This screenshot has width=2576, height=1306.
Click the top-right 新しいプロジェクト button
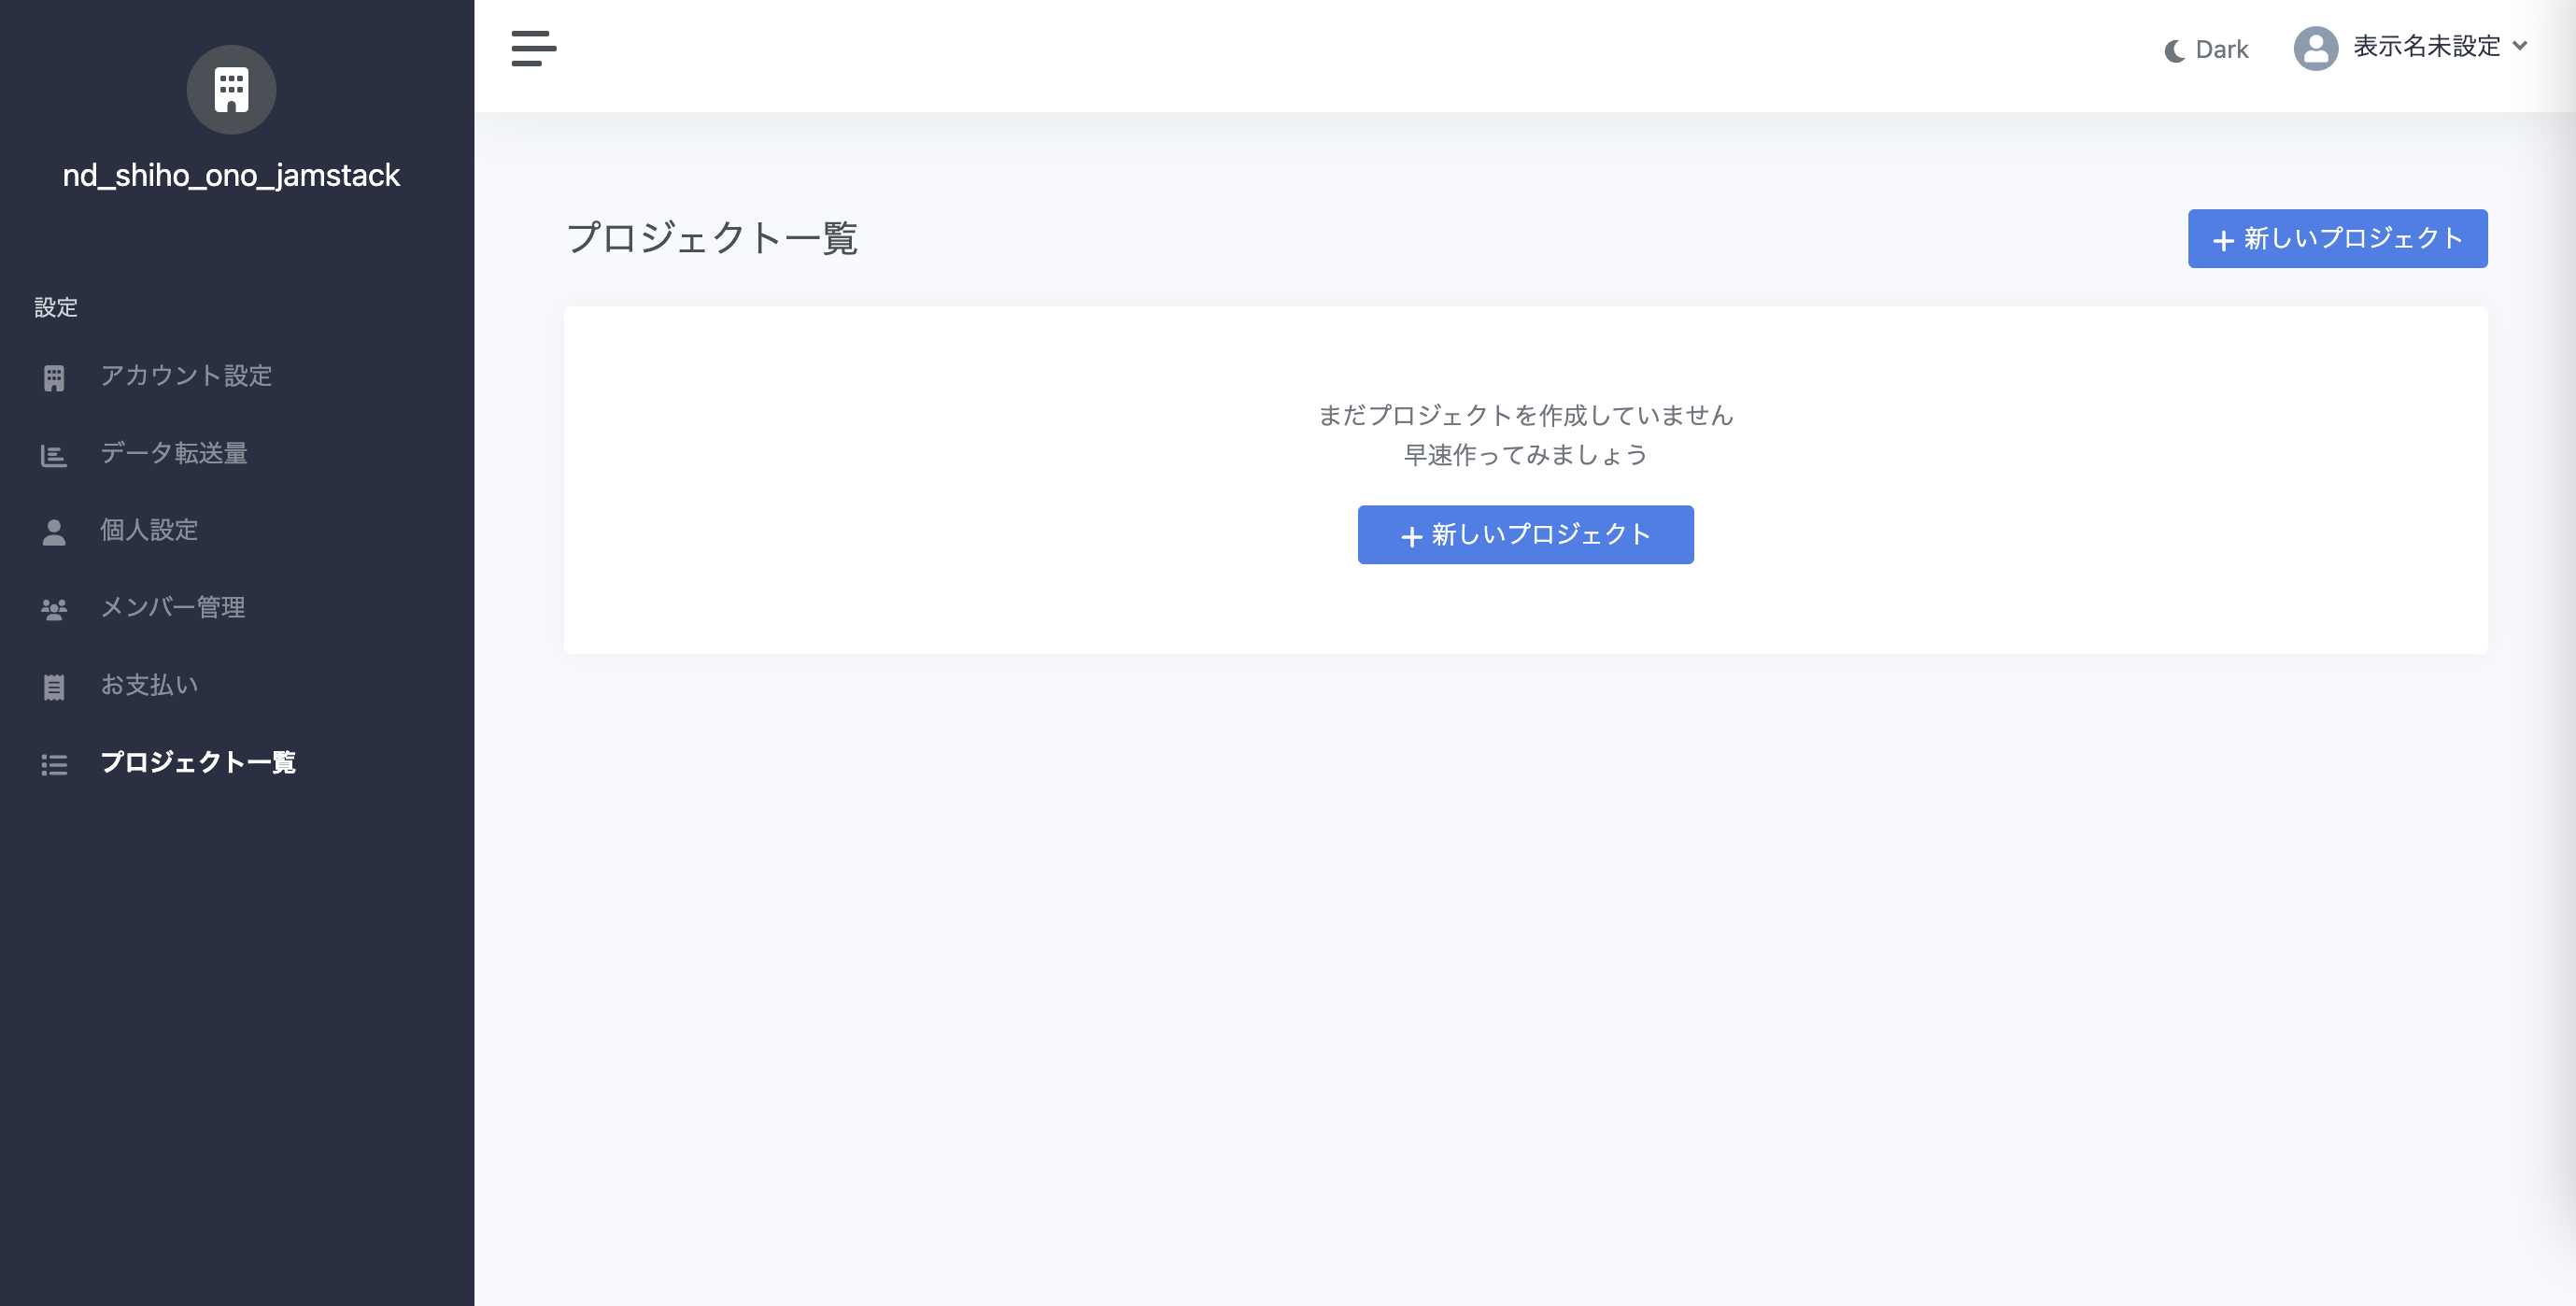[2337, 239]
